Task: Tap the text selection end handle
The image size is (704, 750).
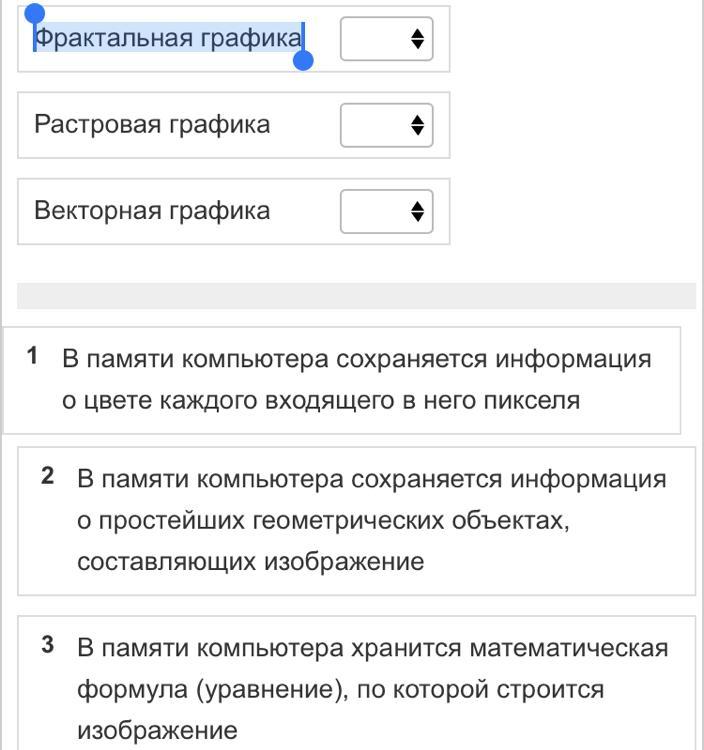Action: [303, 61]
